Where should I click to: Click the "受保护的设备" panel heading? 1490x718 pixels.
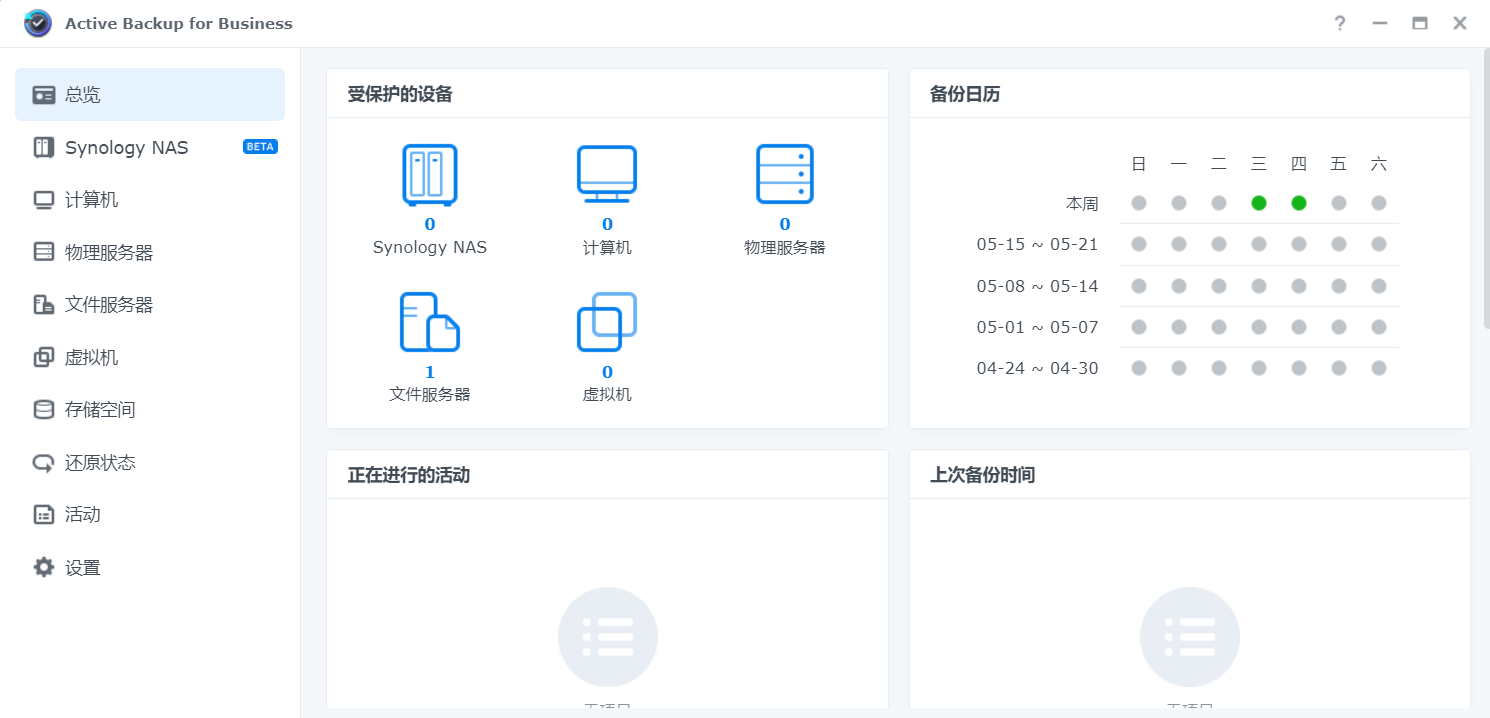pos(400,94)
